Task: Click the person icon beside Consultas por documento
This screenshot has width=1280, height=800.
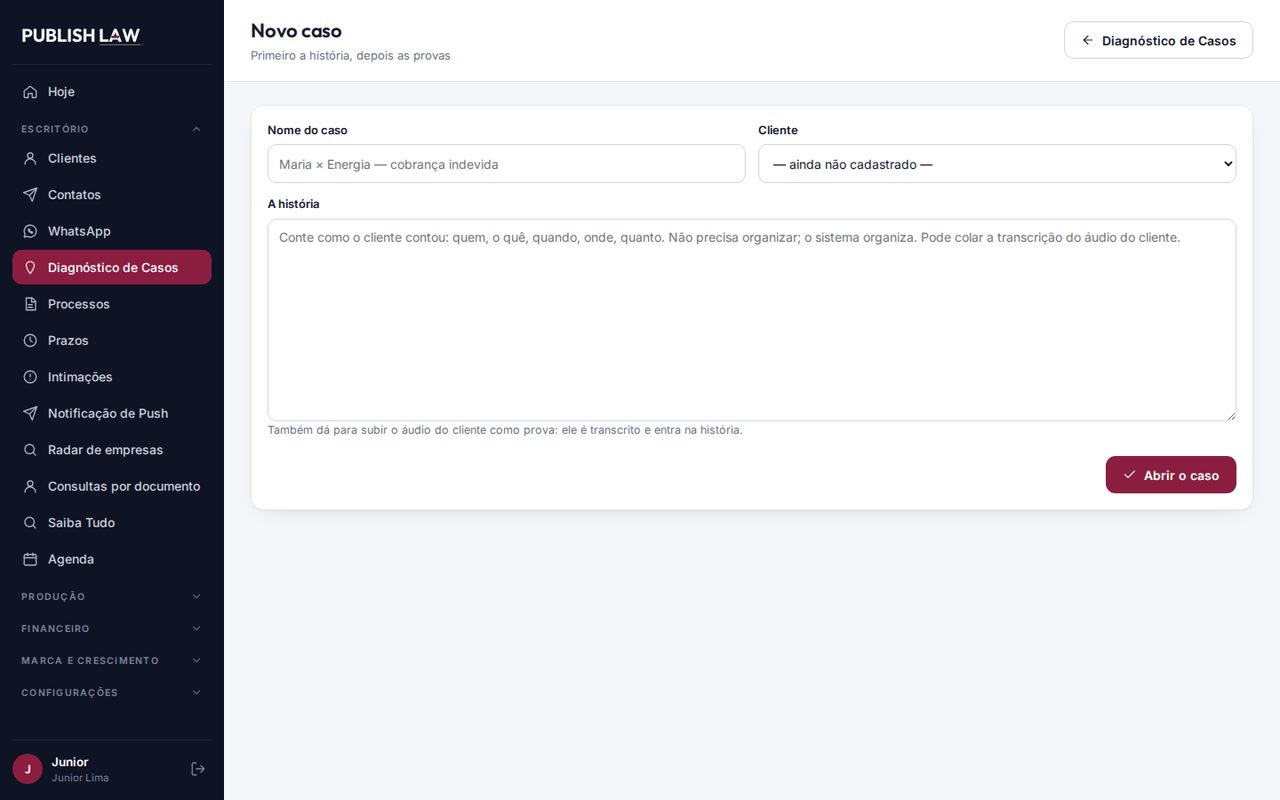Action: click(30, 487)
